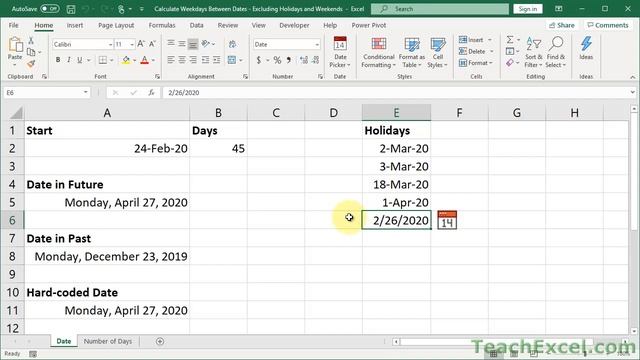Click the Save icon in title bar

pos(71,9)
